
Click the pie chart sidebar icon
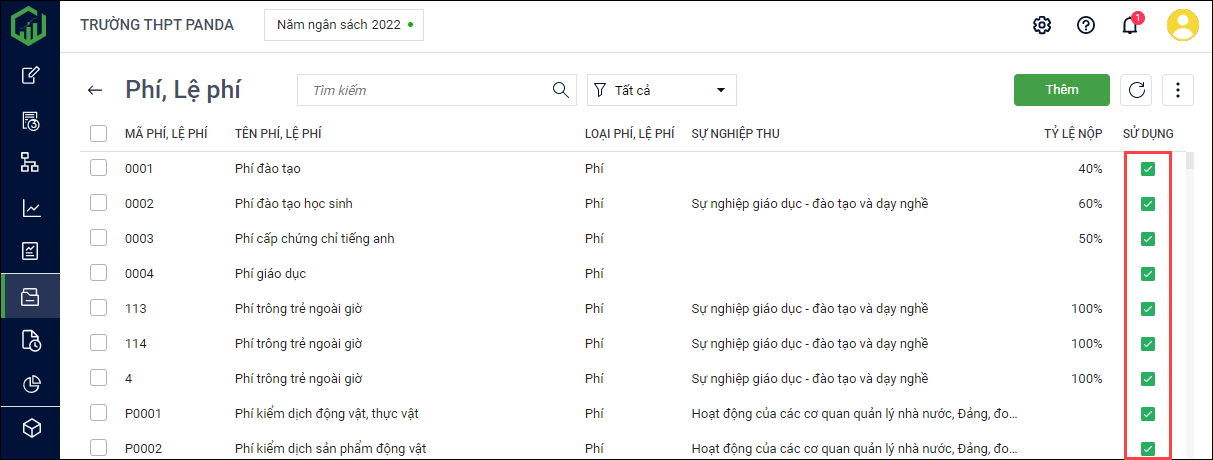tap(31, 384)
